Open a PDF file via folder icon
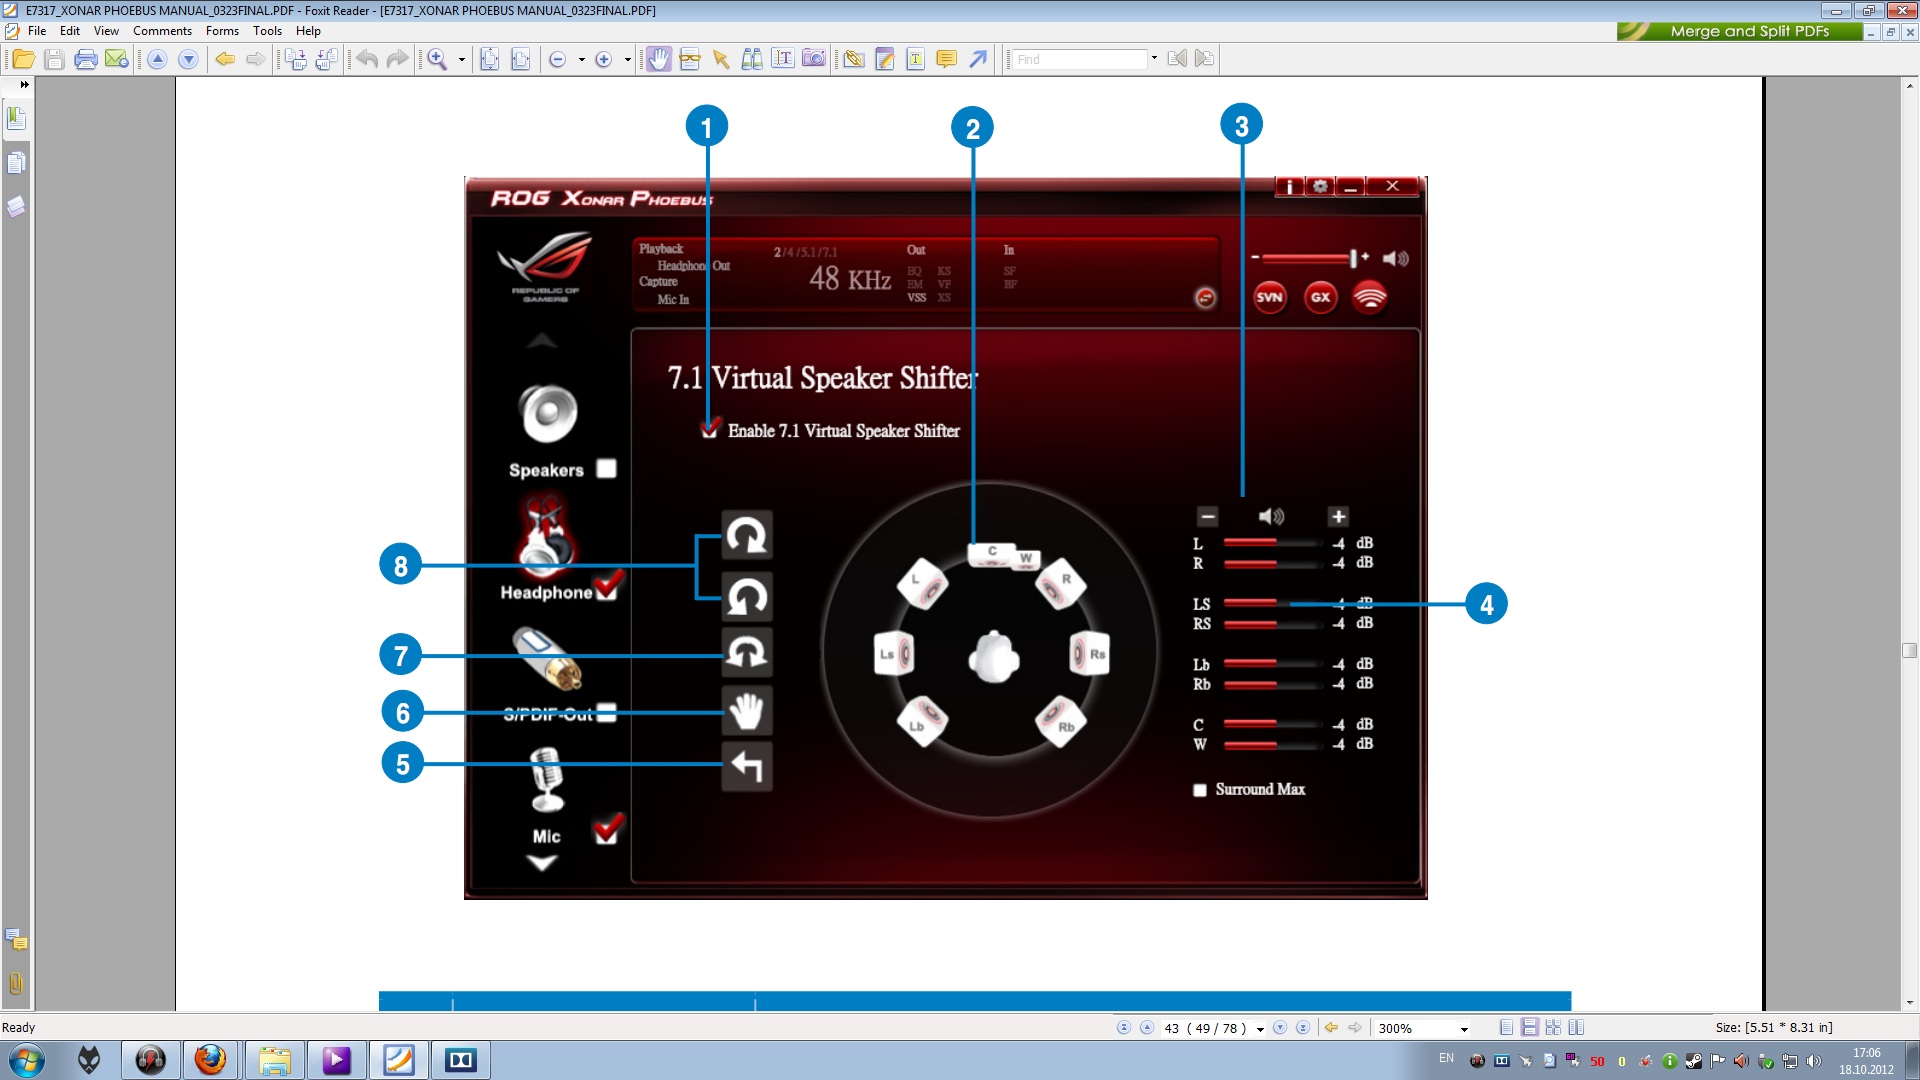Image resolution: width=1920 pixels, height=1080 pixels. pos(23,59)
